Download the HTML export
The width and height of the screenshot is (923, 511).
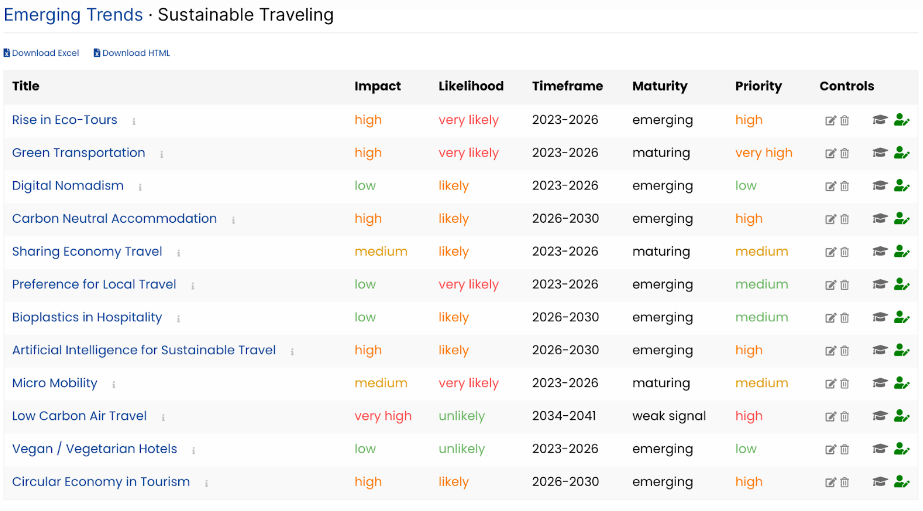click(132, 53)
